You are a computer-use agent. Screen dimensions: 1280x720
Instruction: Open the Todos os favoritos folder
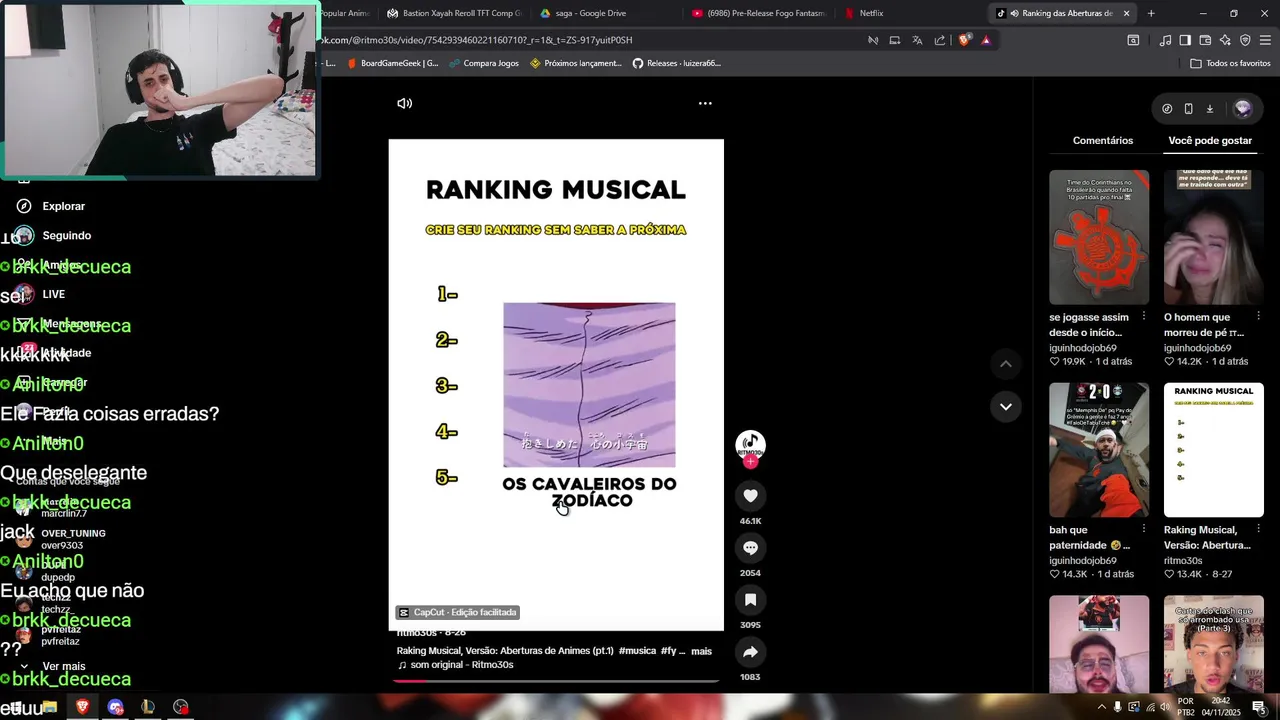[x=1230, y=63]
